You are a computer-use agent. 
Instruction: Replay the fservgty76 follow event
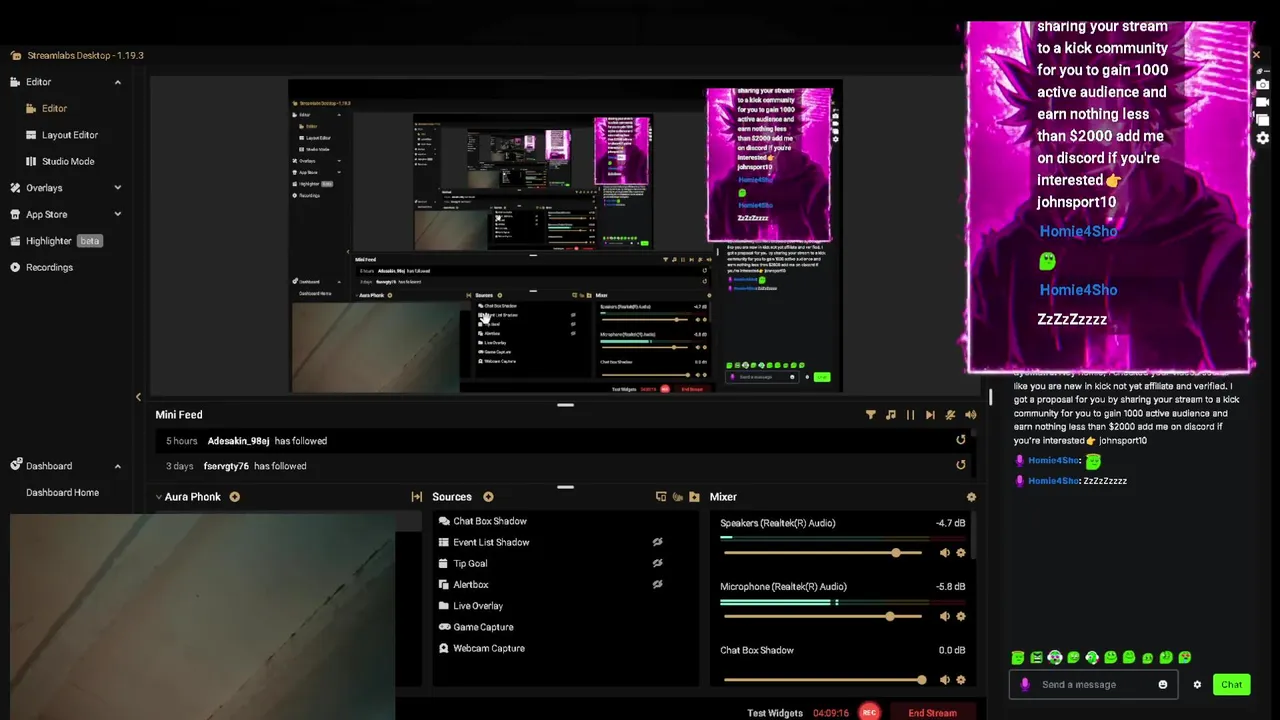click(x=961, y=465)
